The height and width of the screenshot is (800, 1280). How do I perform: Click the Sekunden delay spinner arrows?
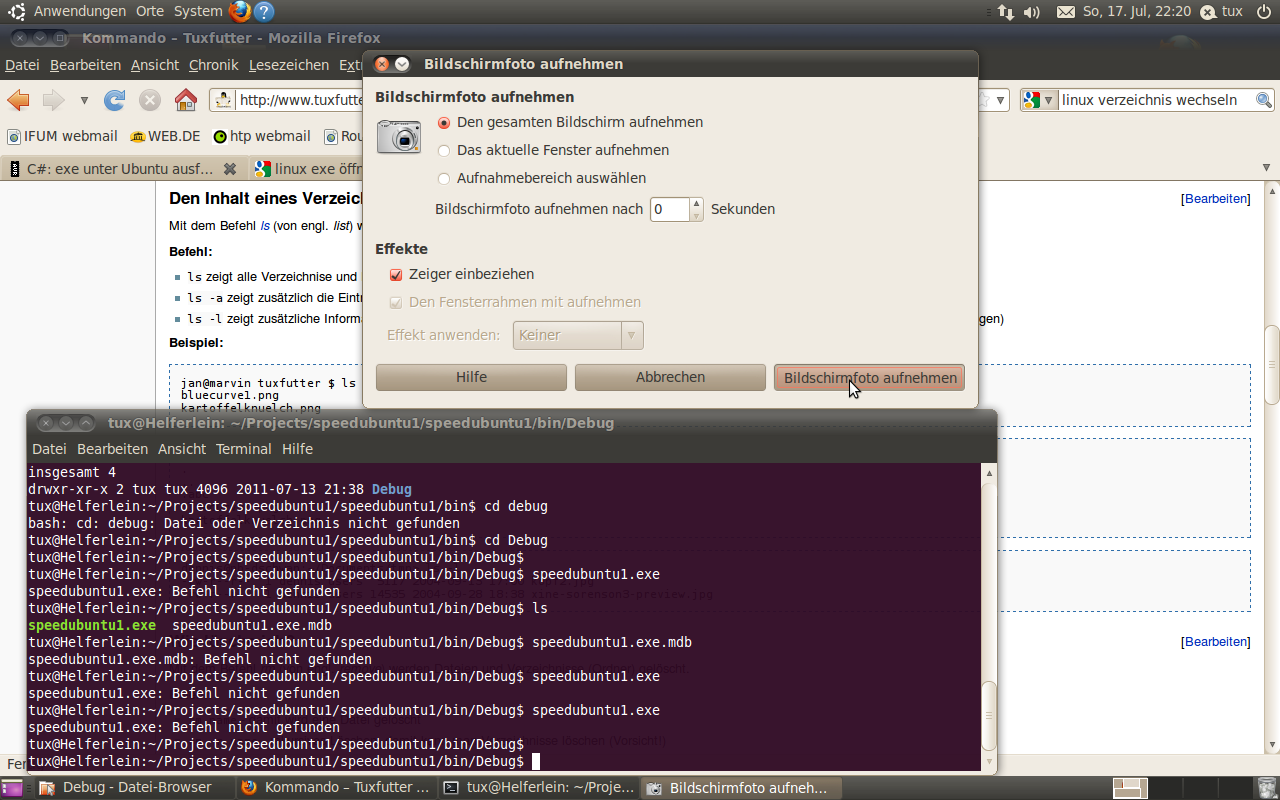[697, 209]
